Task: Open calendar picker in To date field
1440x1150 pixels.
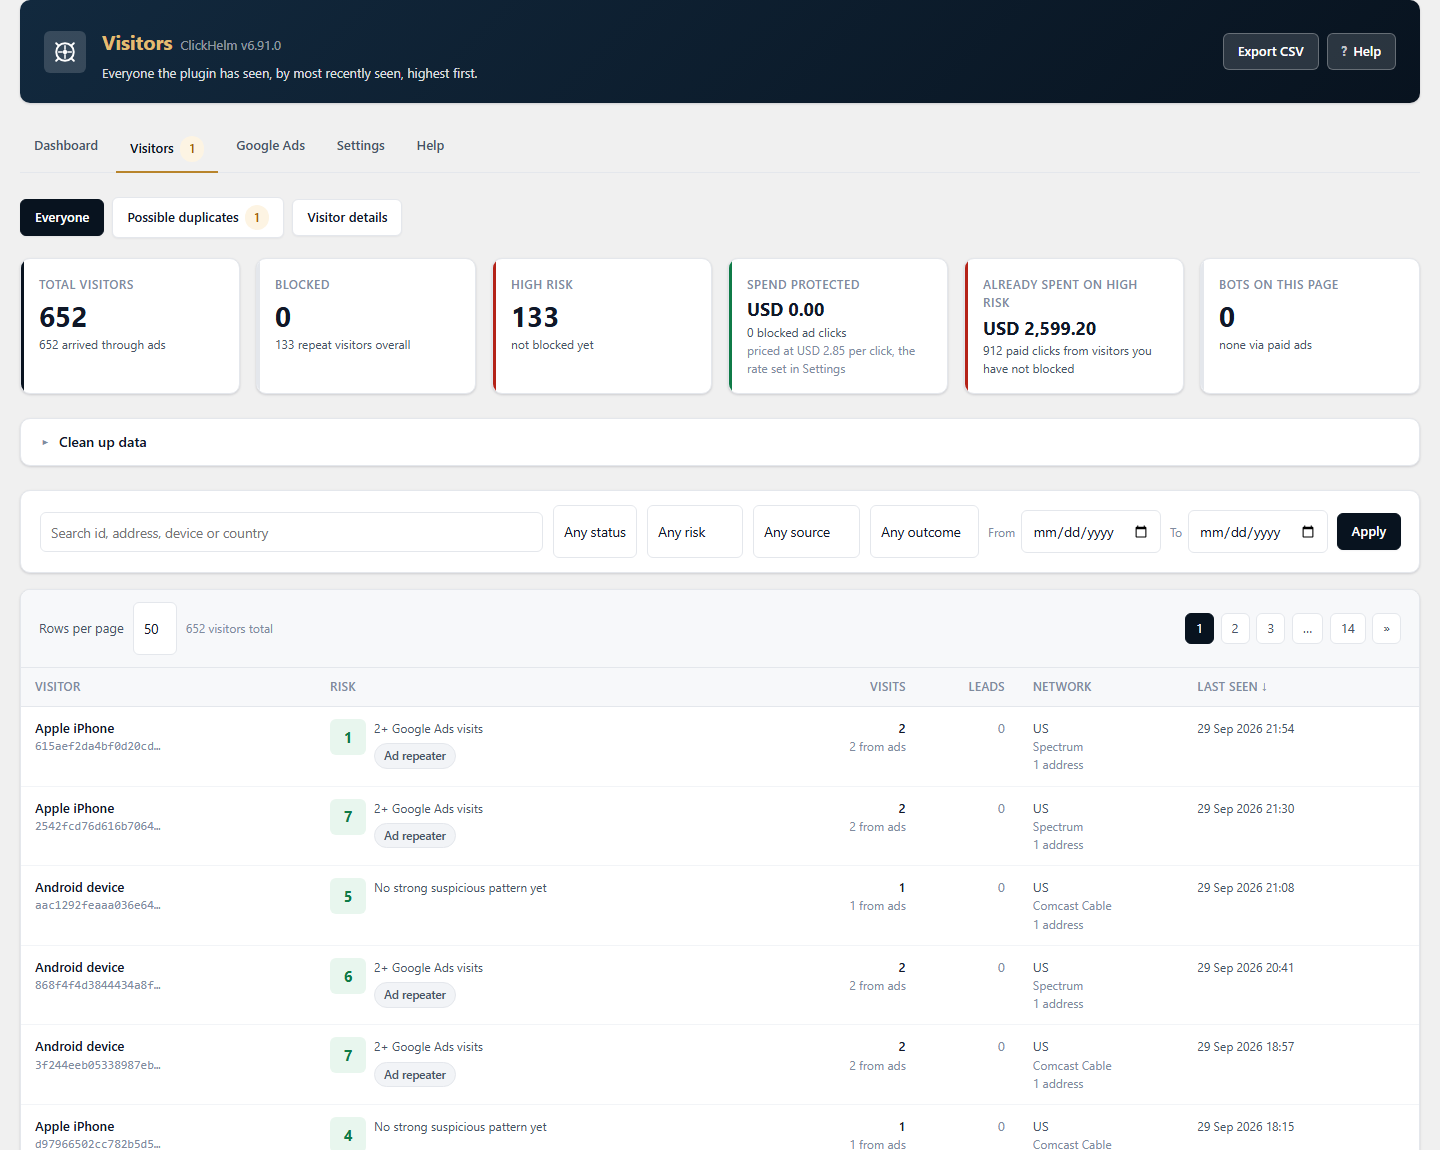Action: [1308, 532]
